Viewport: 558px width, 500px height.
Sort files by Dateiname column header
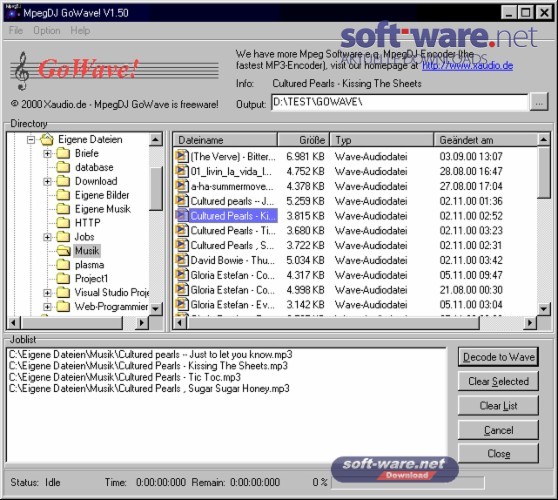225,140
